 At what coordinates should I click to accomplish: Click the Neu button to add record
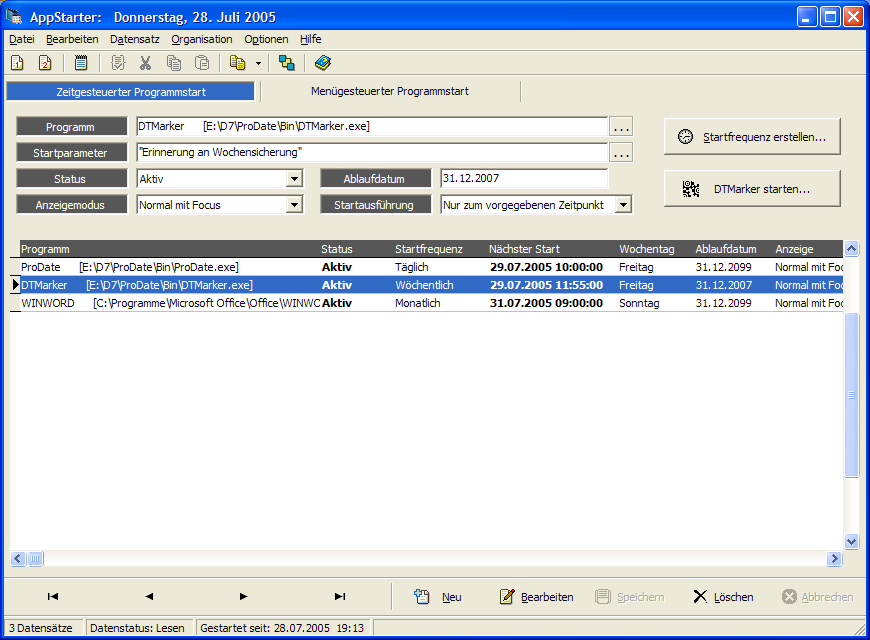click(439, 597)
